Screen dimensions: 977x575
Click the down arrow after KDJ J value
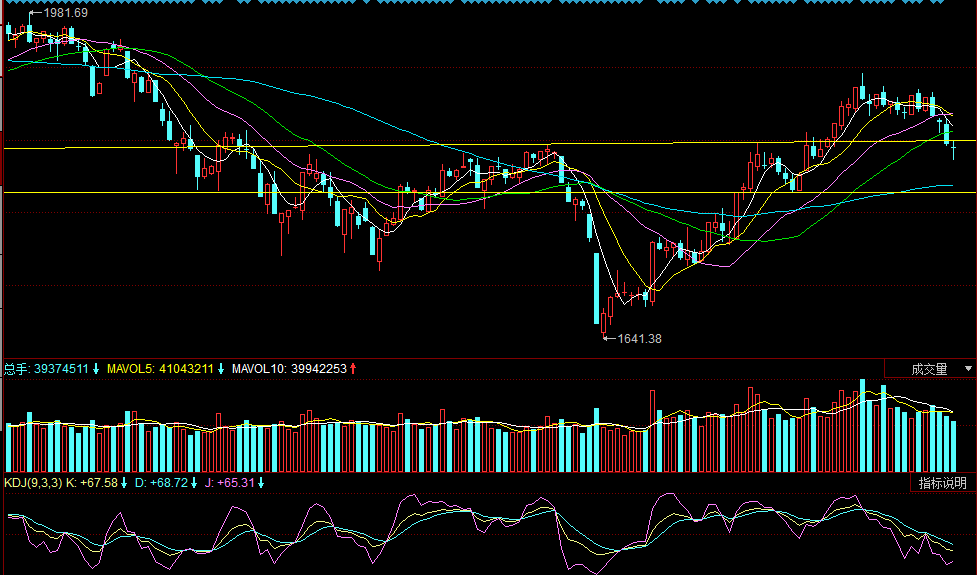(x=261, y=483)
